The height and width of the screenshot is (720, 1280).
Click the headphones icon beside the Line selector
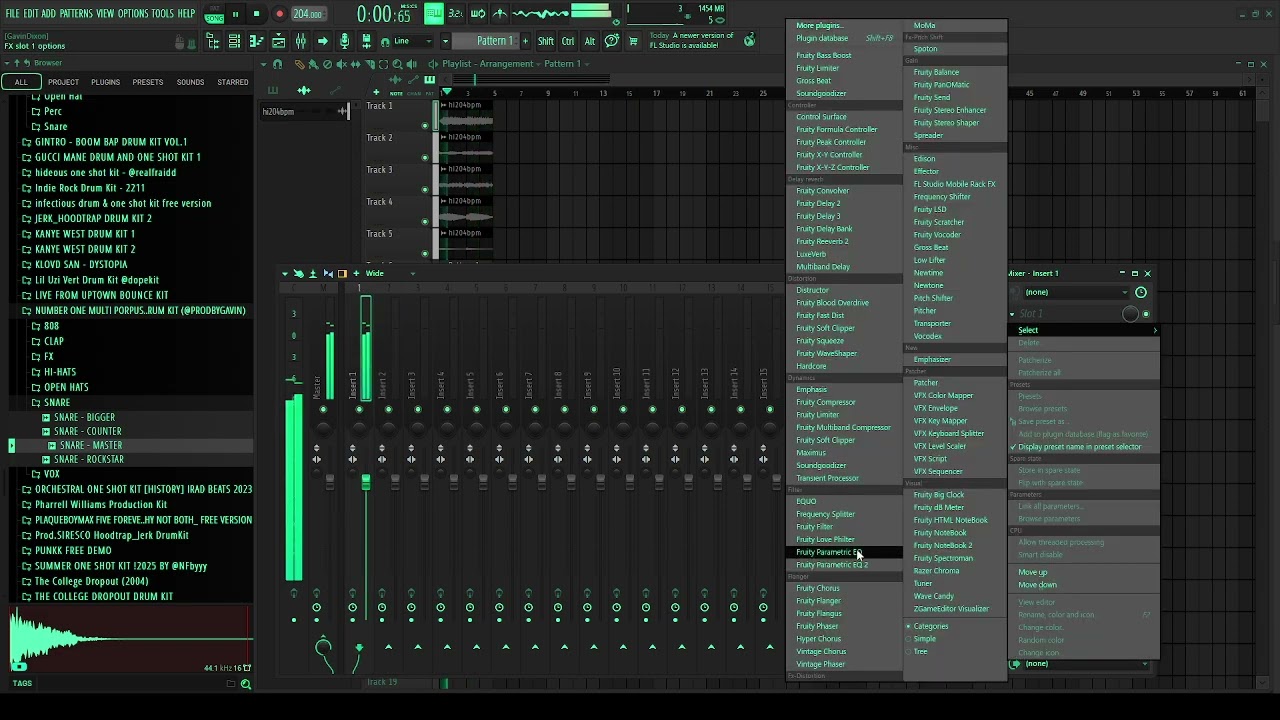385,42
